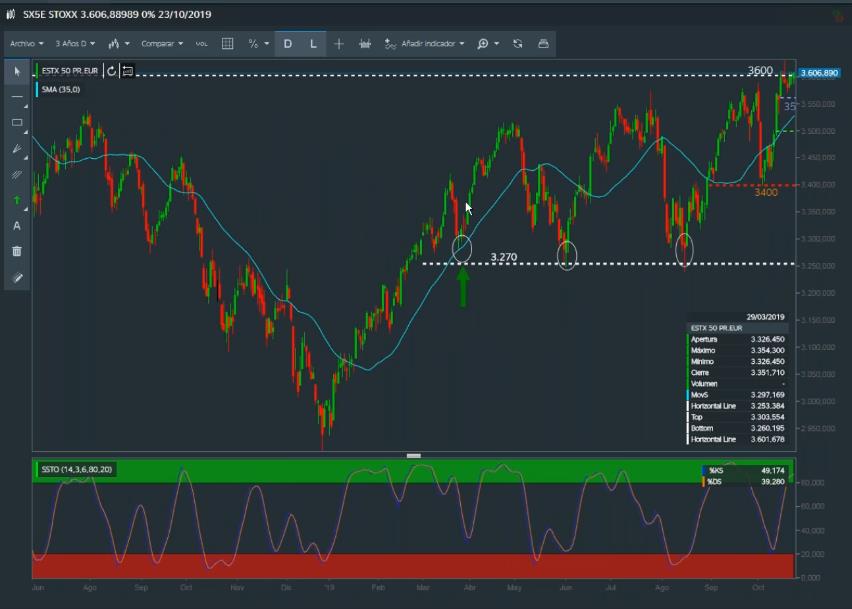The image size is (852, 609).
Task: Choose the parallel channel lines tool
Action: pyautogui.click(x=17, y=174)
